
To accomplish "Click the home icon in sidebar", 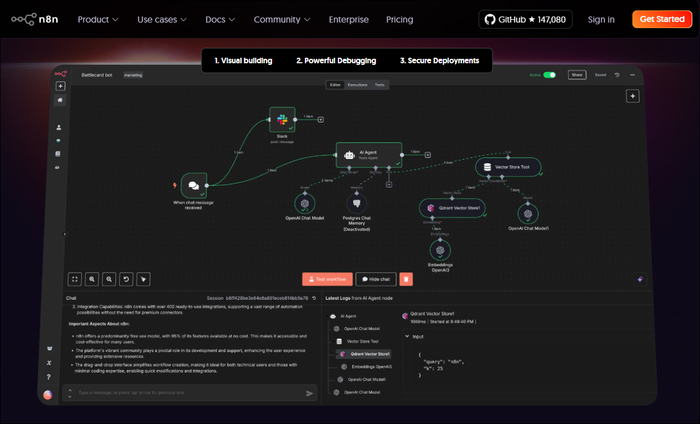I will 60,100.
